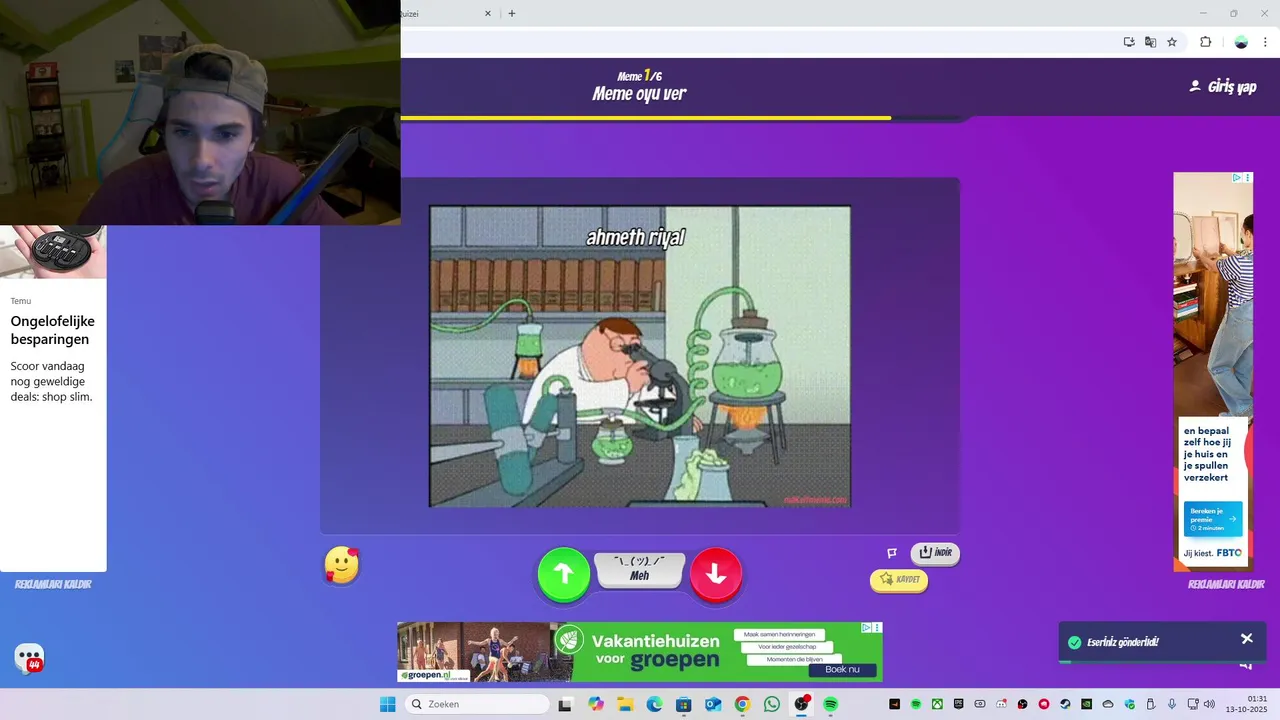Click NVIDIA icon in system tray
This screenshot has width=1280, height=720.
point(1087,704)
